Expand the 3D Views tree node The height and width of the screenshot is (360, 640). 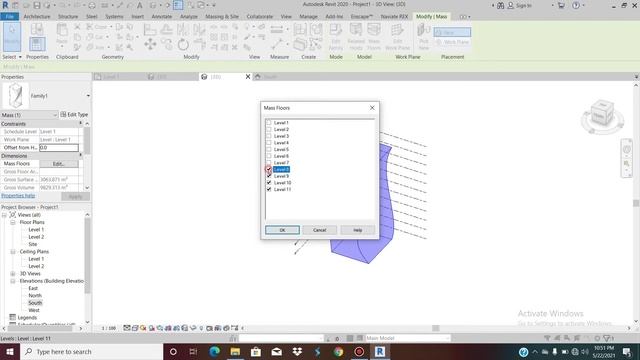pyautogui.click(x=13, y=273)
